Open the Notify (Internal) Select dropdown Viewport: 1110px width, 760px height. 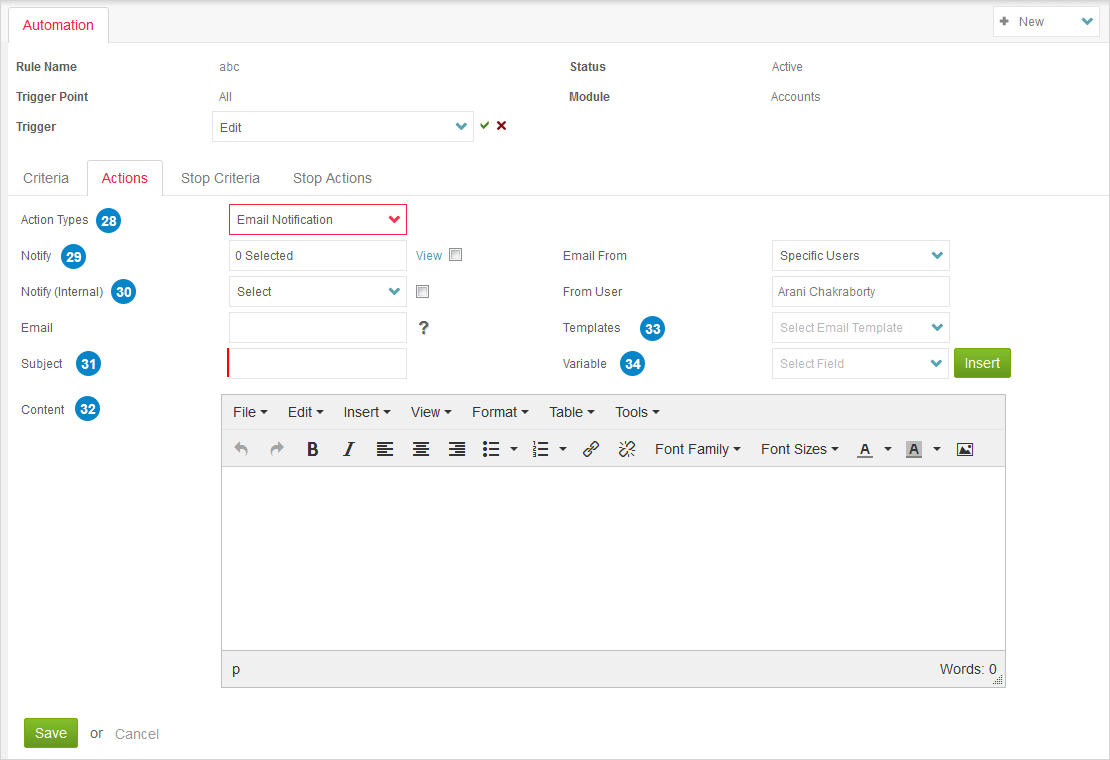click(x=318, y=292)
